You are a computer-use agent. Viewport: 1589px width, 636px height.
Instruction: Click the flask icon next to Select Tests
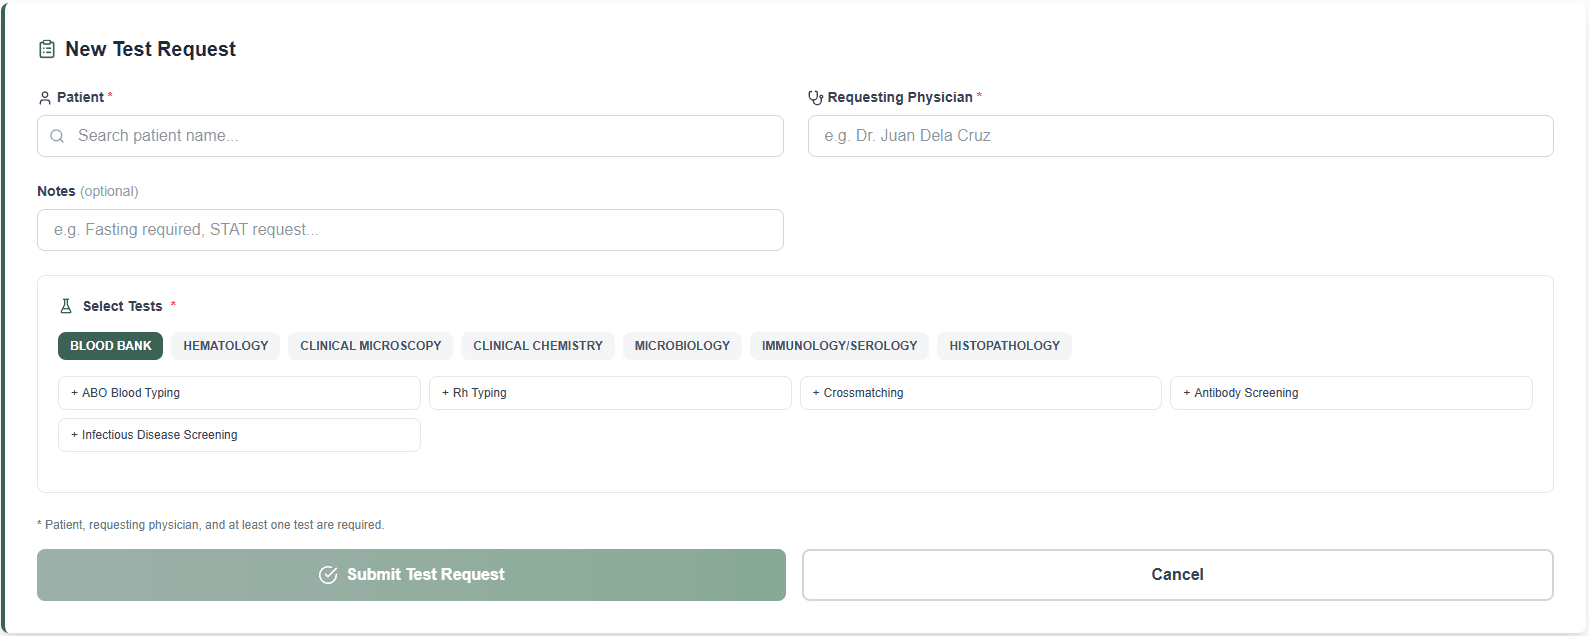point(66,305)
